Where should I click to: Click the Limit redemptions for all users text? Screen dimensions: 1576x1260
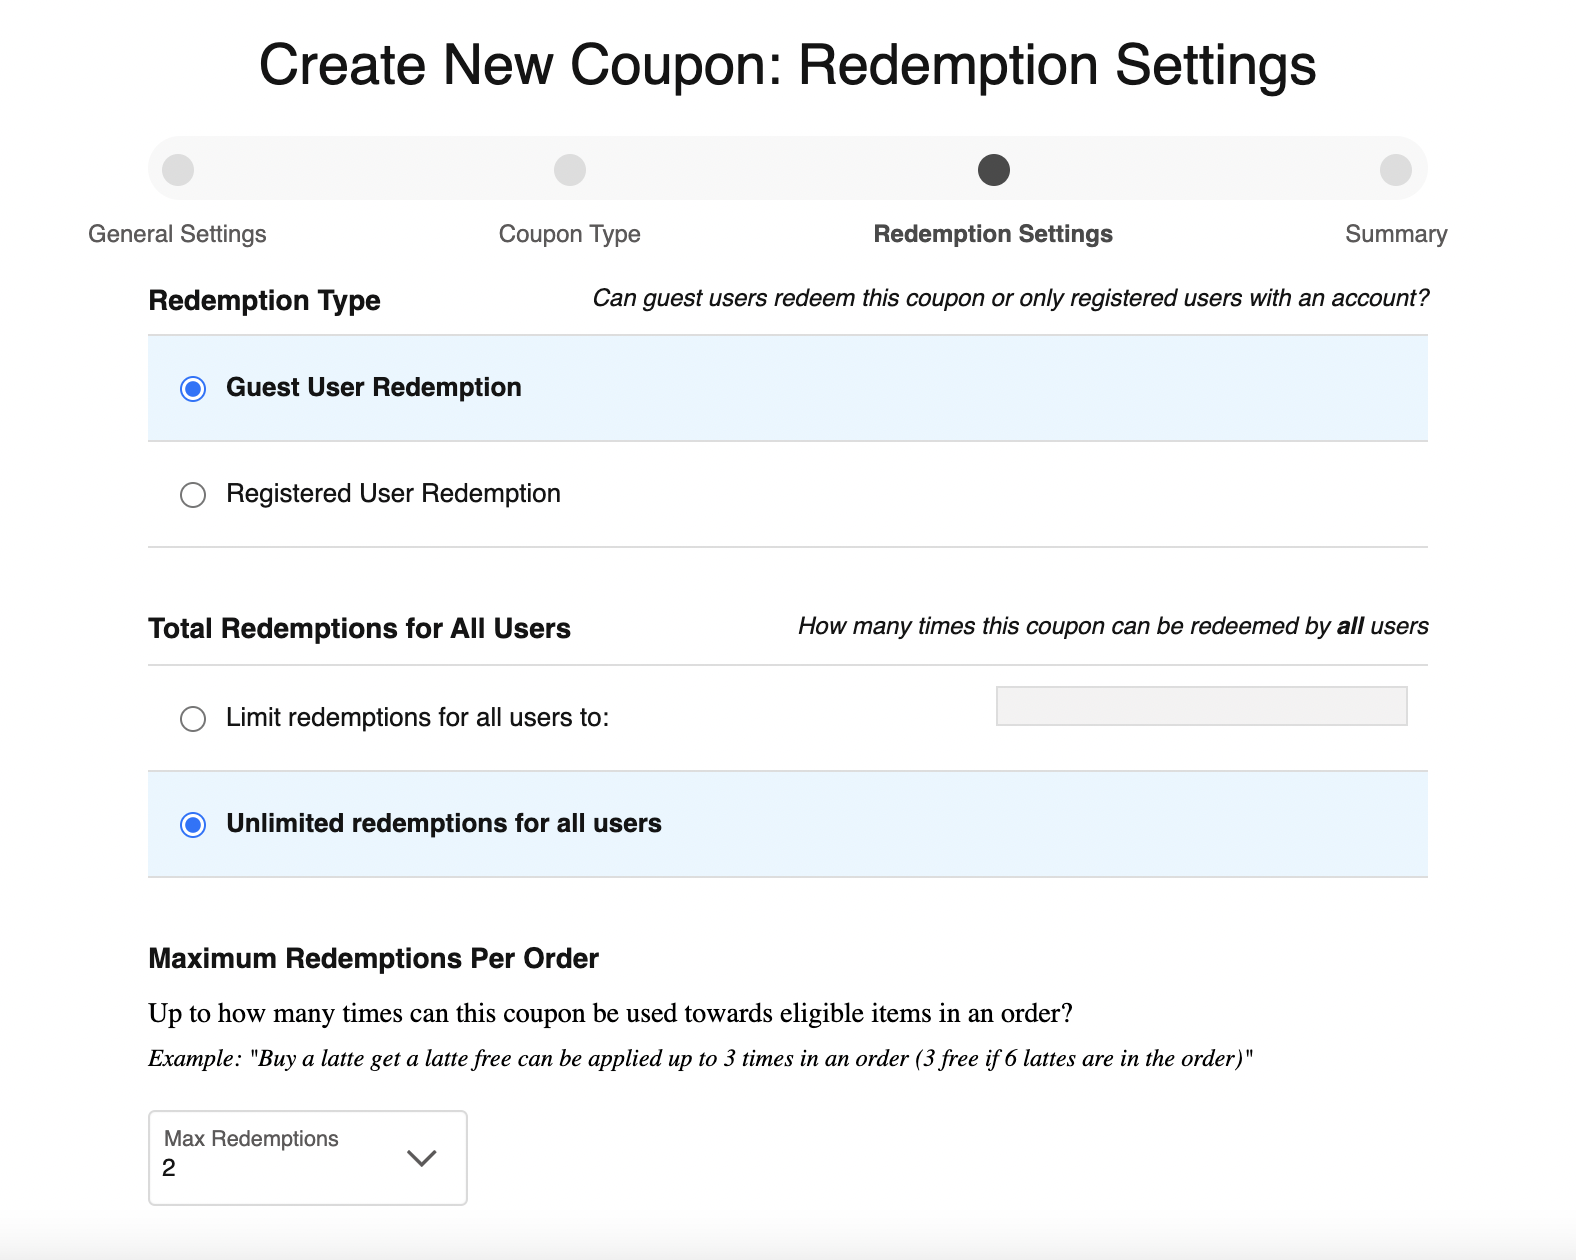click(417, 718)
